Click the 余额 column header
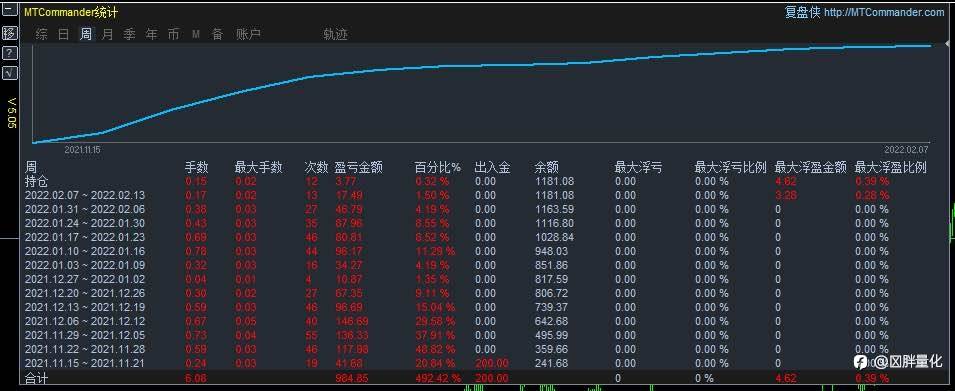 [x=547, y=167]
